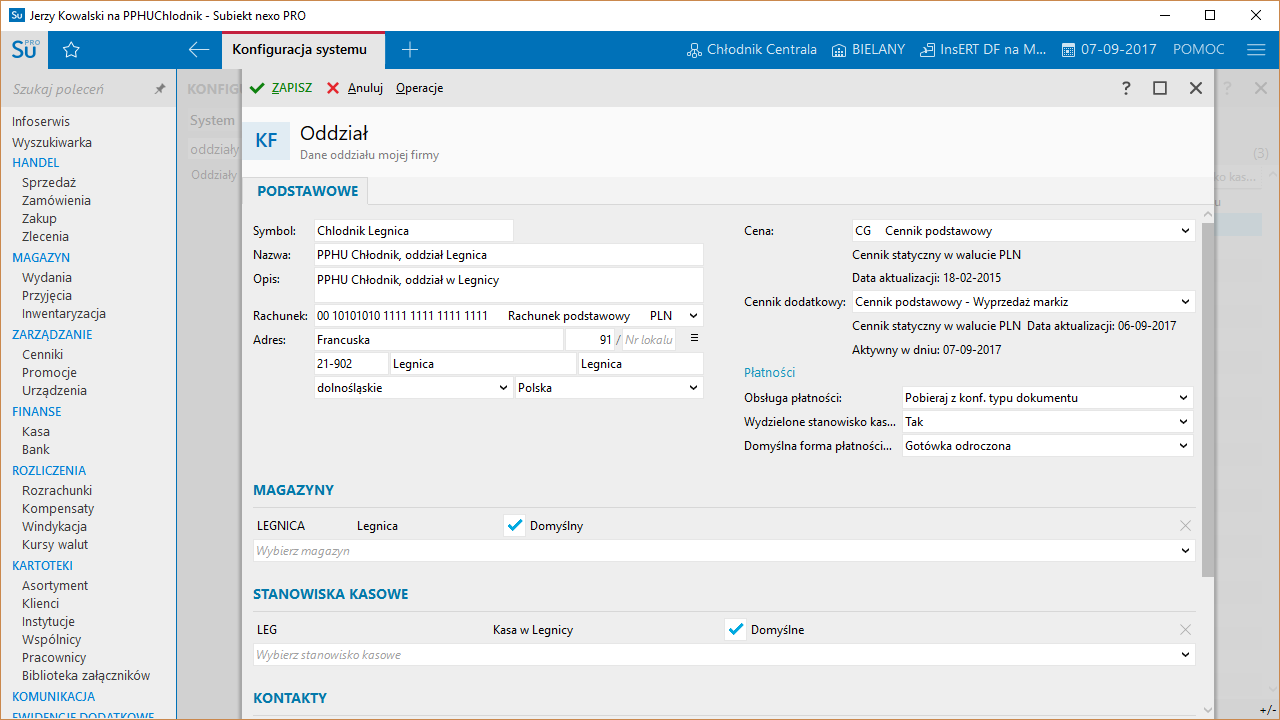Click ZAPISZ to save the branch
1280x720 pixels.
point(281,88)
